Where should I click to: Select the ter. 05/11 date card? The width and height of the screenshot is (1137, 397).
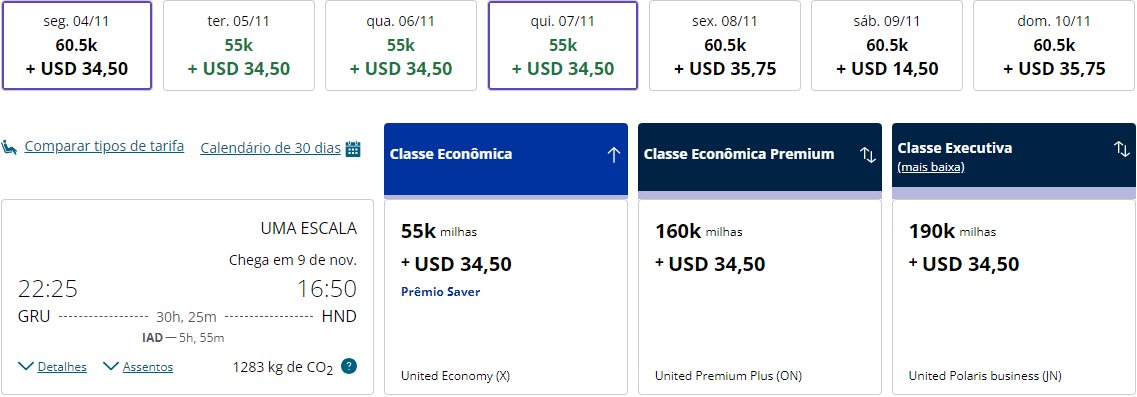[x=239, y=46]
